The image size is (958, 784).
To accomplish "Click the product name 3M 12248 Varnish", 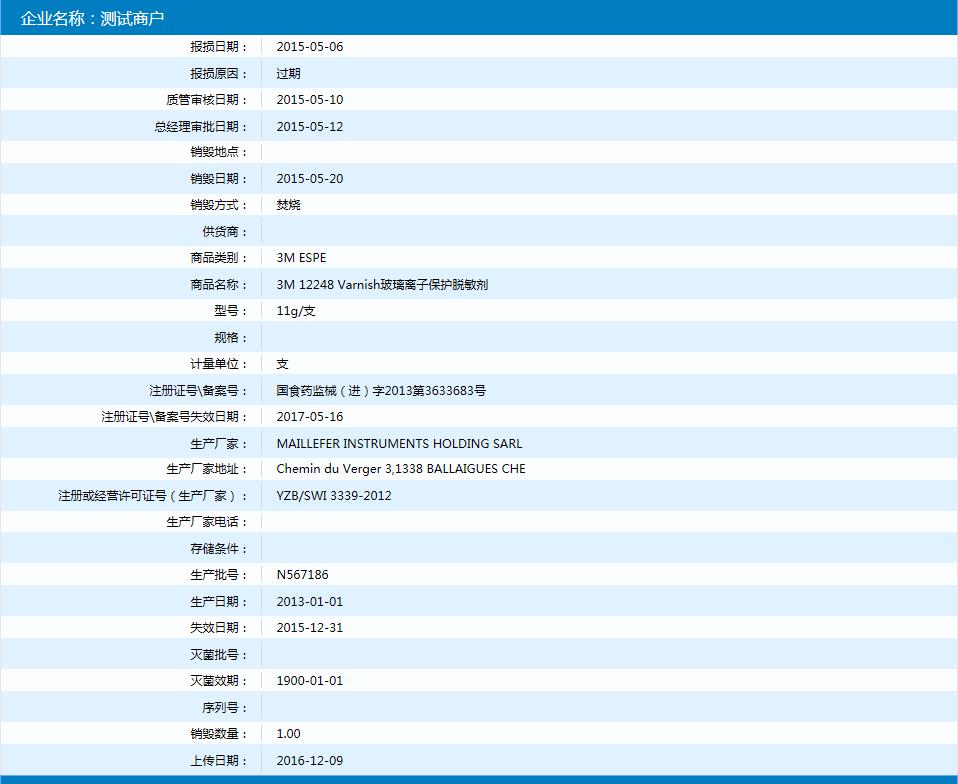I will [x=327, y=284].
